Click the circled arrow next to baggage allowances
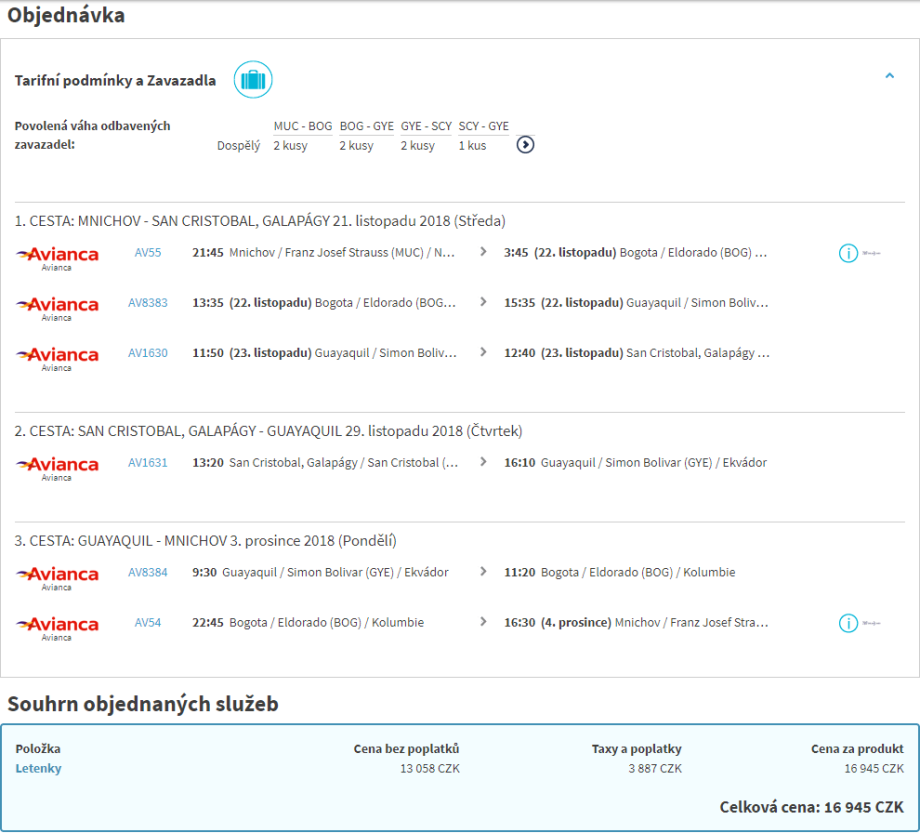 point(525,145)
